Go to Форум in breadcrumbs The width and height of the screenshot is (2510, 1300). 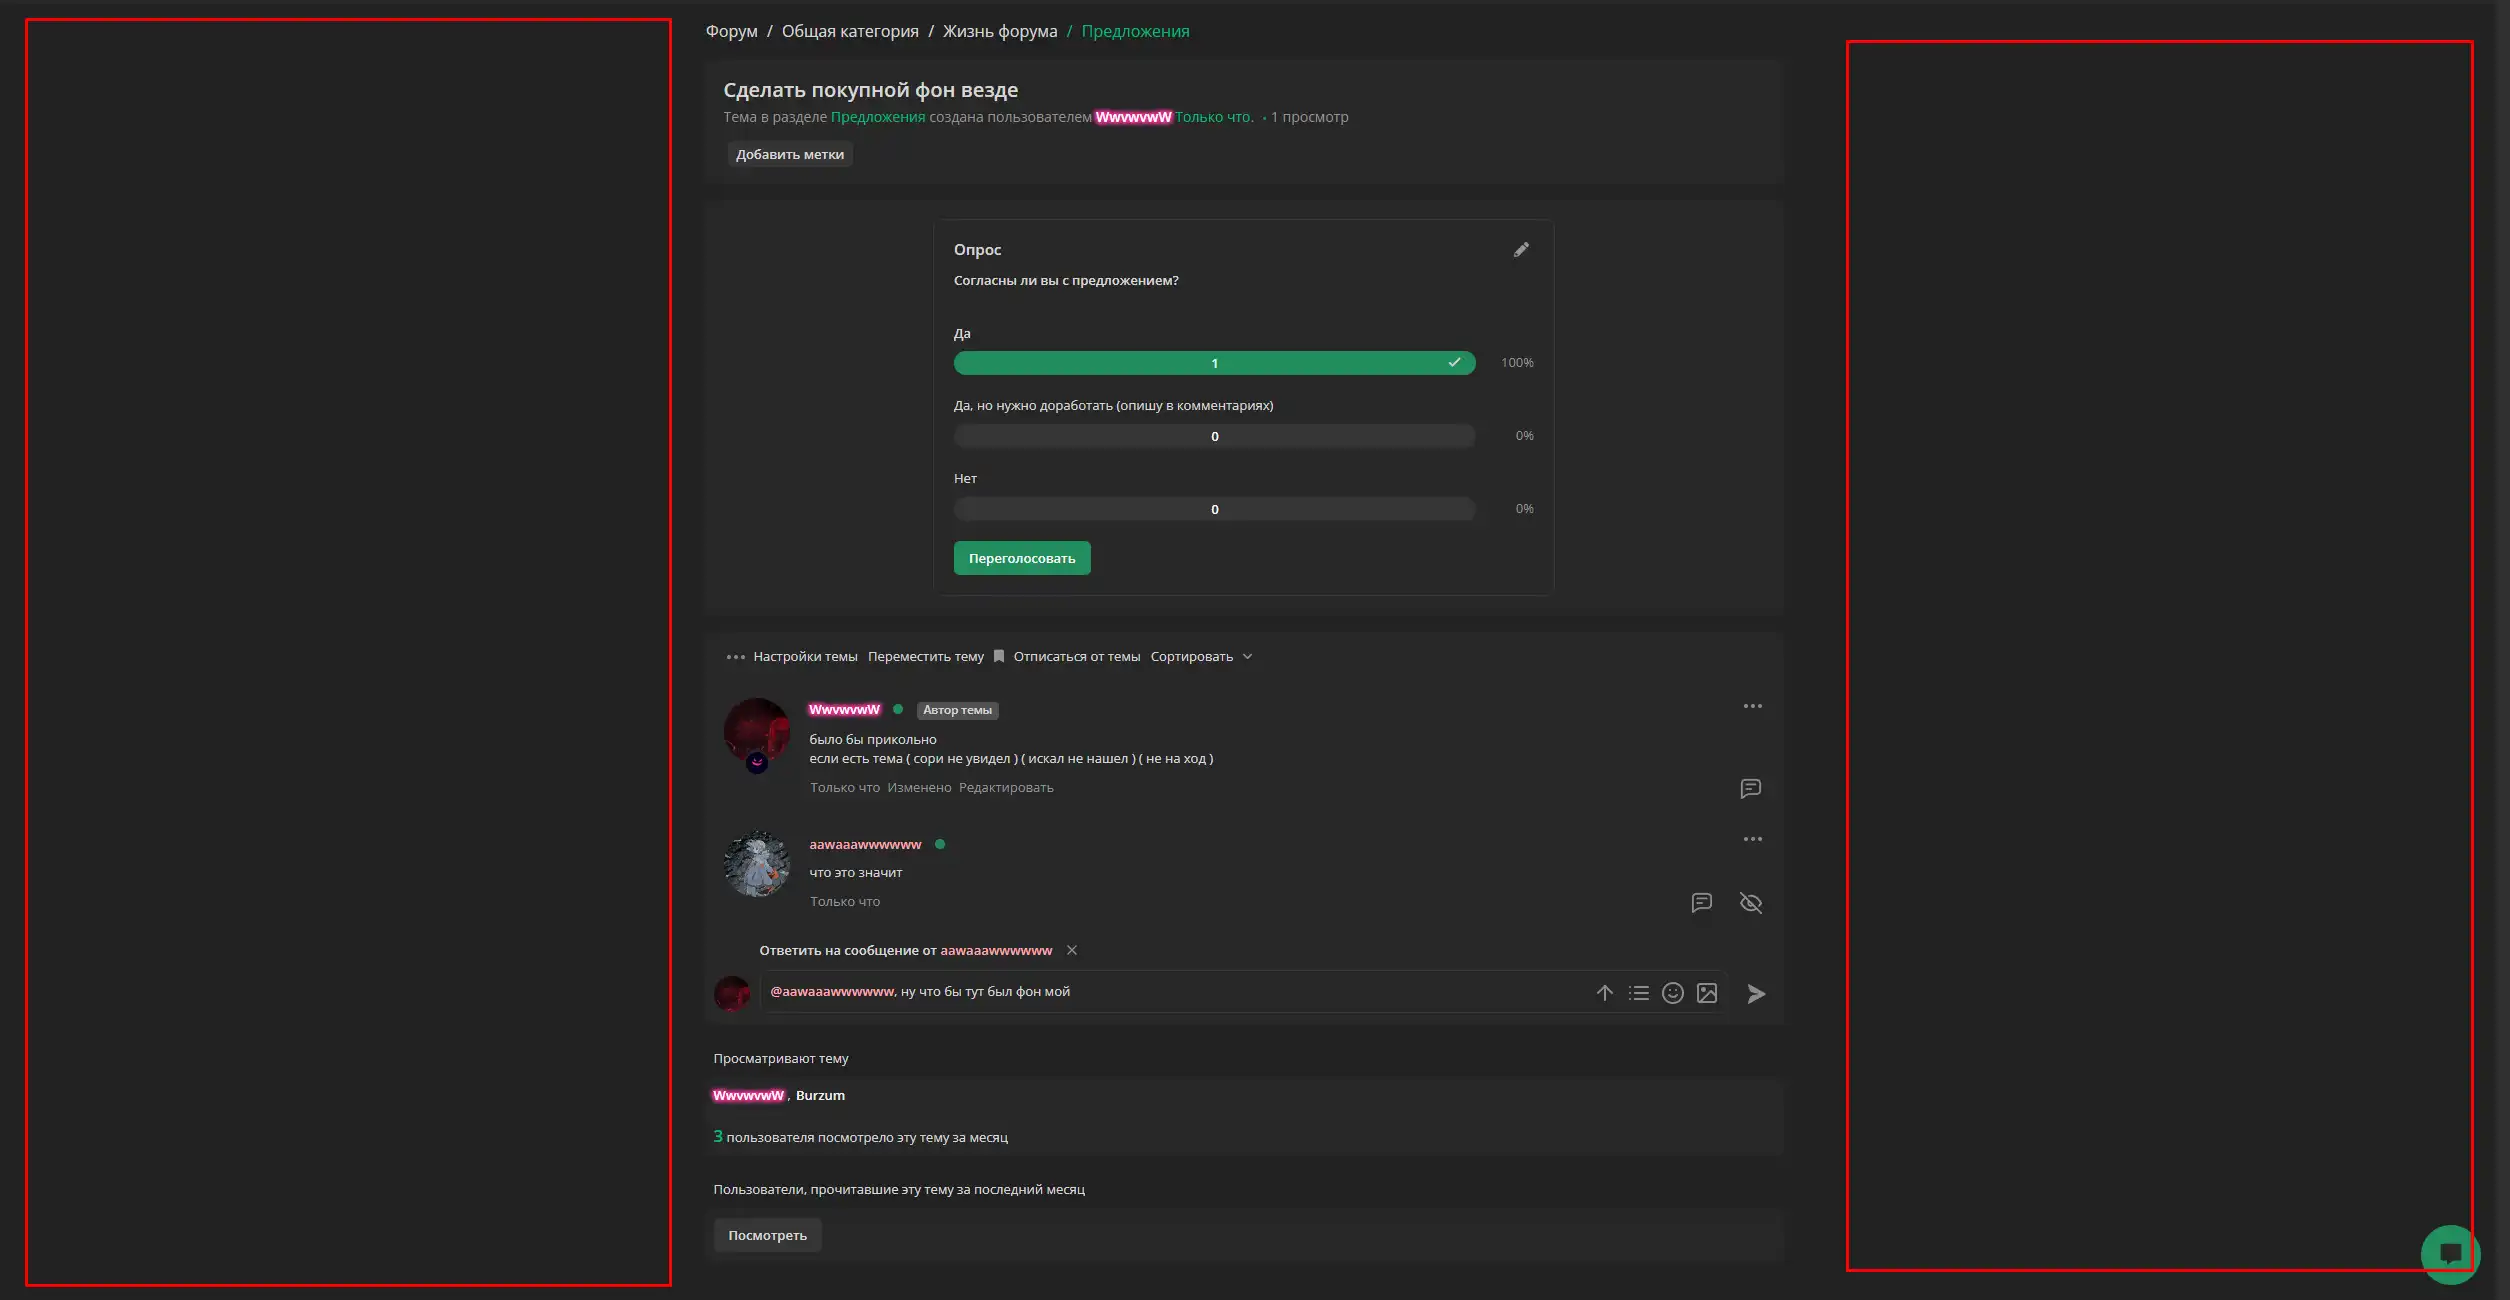[731, 32]
